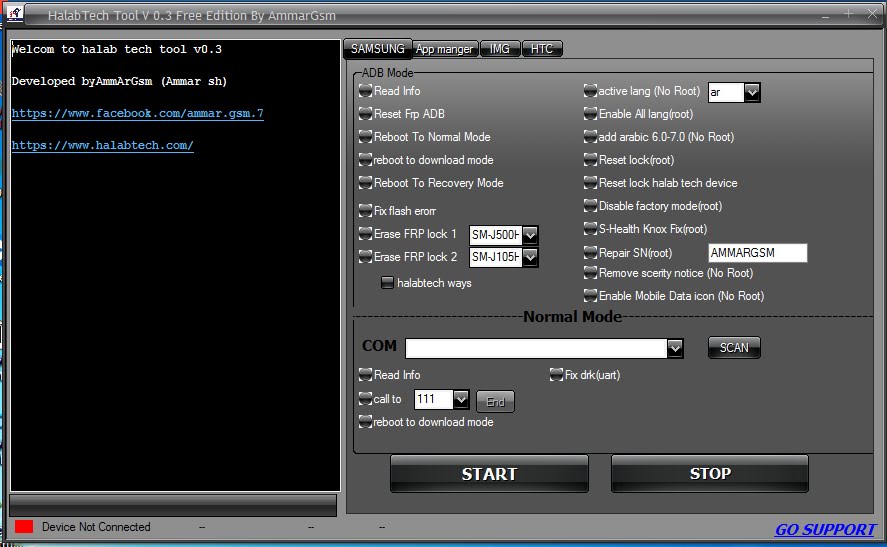Check Reset lock halab tech device
The height and width of the screenshot is (547, 887).
591,183
